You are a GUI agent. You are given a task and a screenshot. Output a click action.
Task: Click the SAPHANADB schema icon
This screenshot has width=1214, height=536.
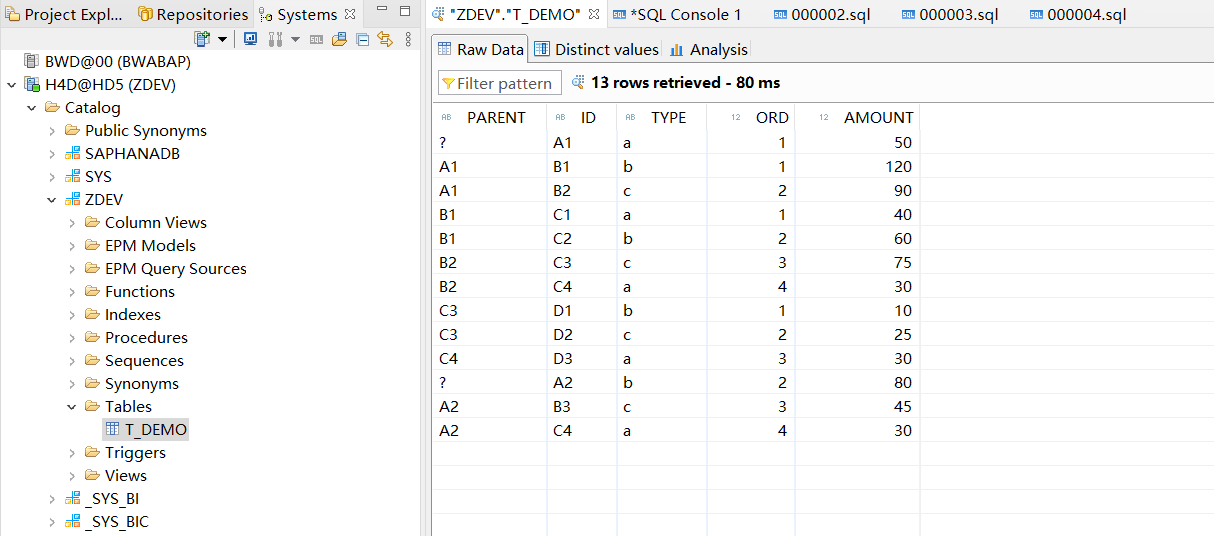click(73, 154)
